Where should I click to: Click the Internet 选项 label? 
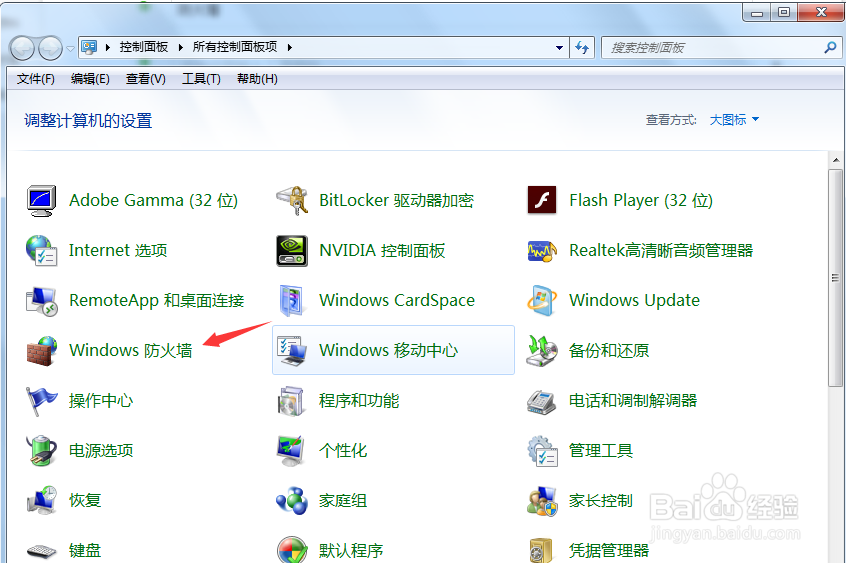click(x=118, y=250)
